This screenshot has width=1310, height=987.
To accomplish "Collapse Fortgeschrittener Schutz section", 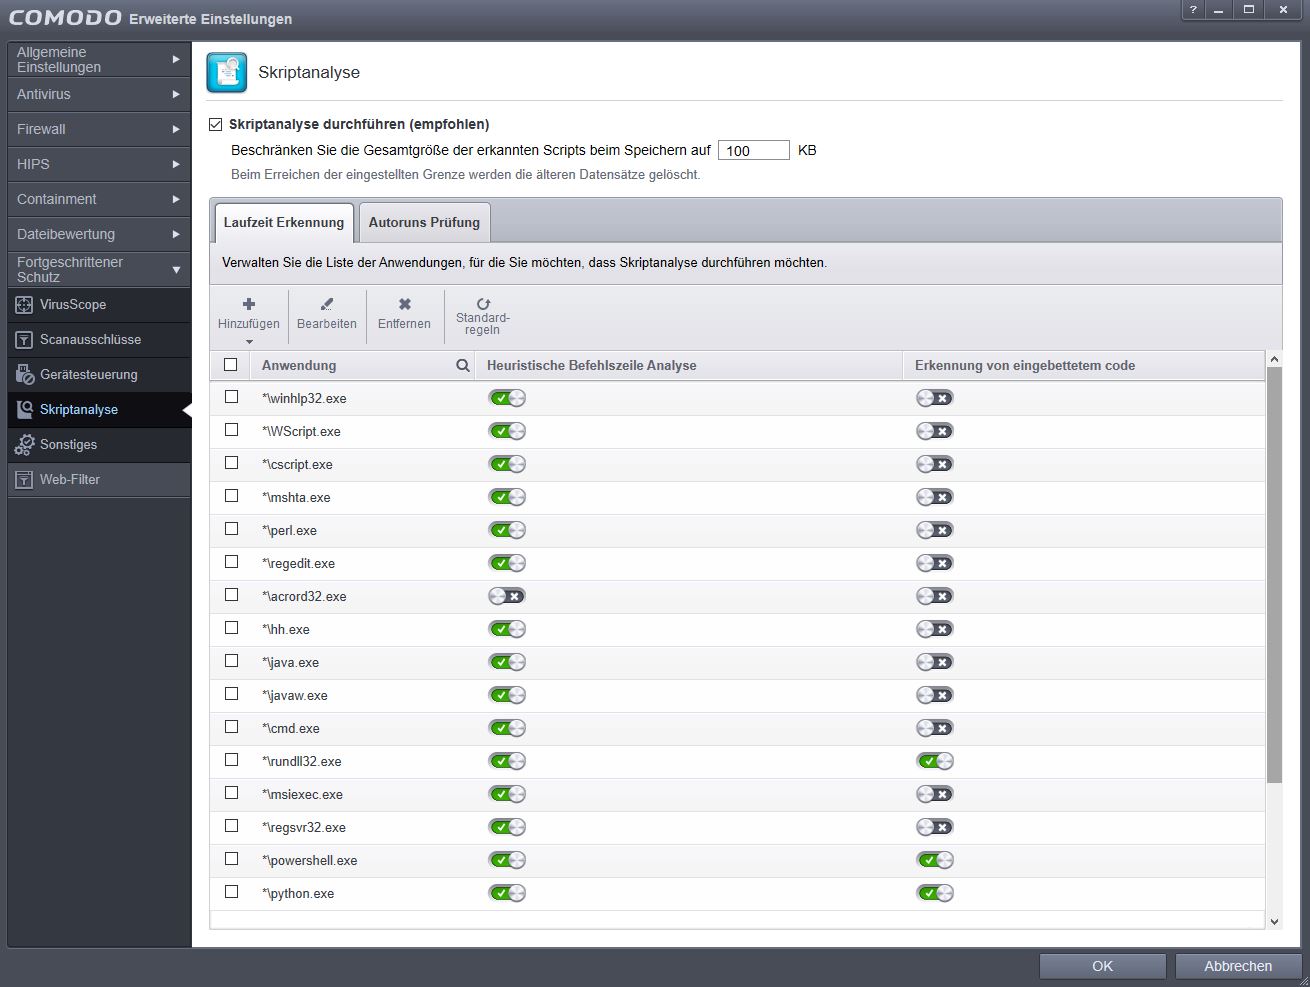I will click(x=98, y=270).
